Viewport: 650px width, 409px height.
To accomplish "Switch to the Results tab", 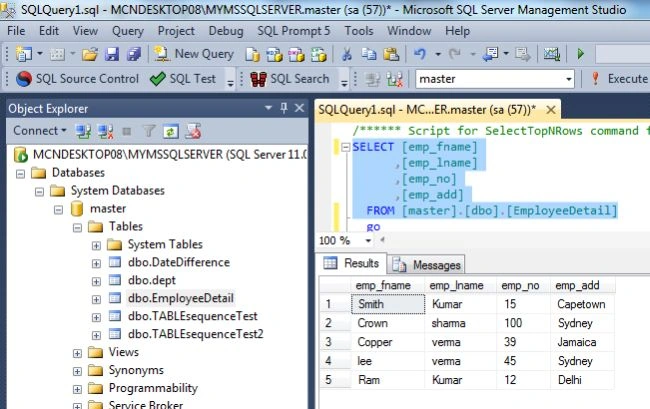I will coord(353,264).
